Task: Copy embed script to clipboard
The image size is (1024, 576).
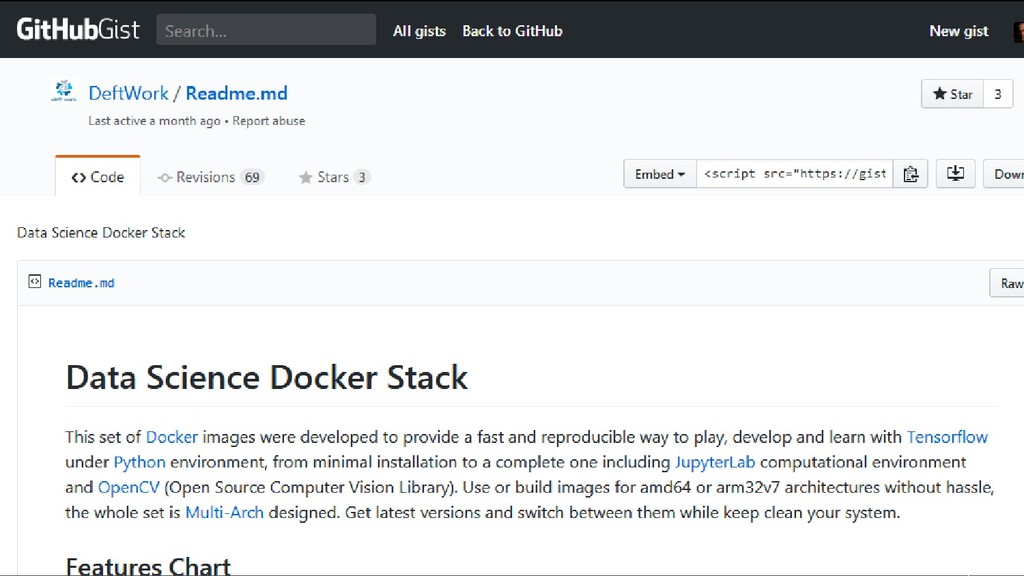Action: (x=910, y=174)
